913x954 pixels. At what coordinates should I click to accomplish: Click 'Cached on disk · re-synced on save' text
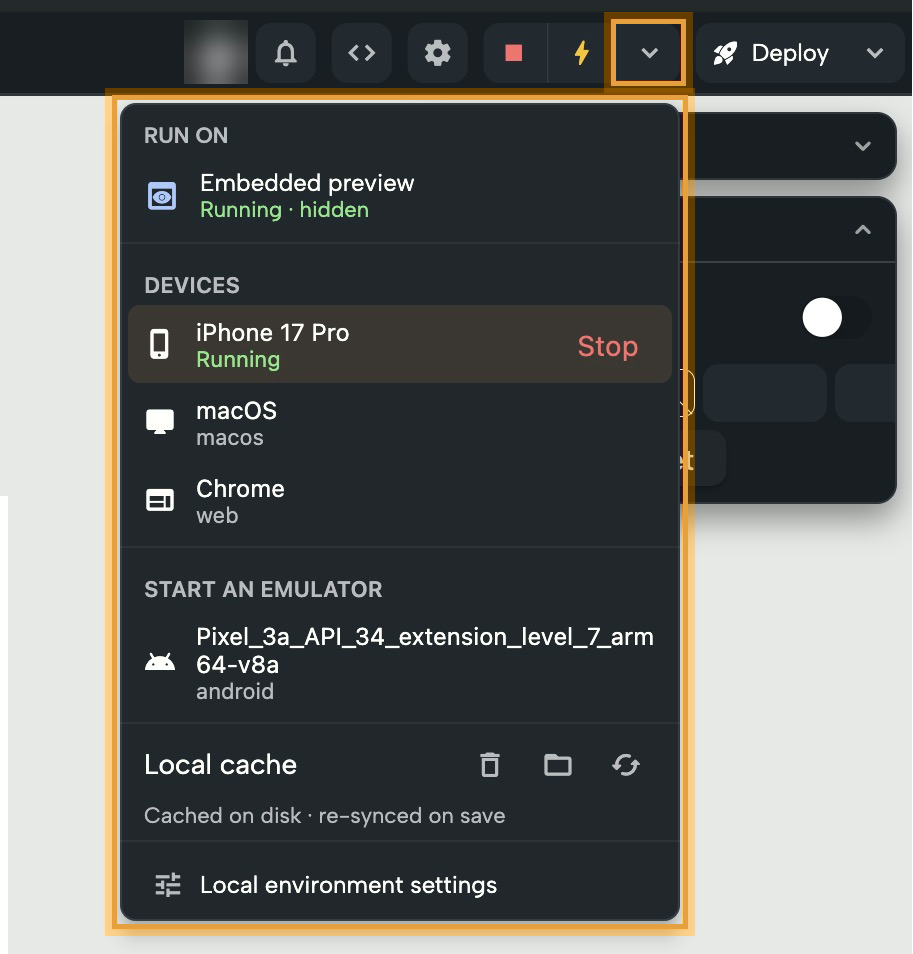click(324, 815)
